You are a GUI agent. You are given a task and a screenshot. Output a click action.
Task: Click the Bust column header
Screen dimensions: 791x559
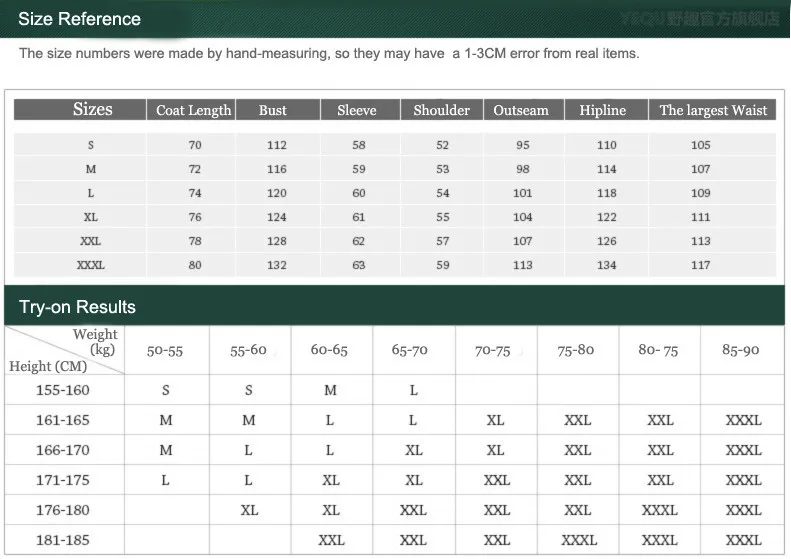point(272,110)
